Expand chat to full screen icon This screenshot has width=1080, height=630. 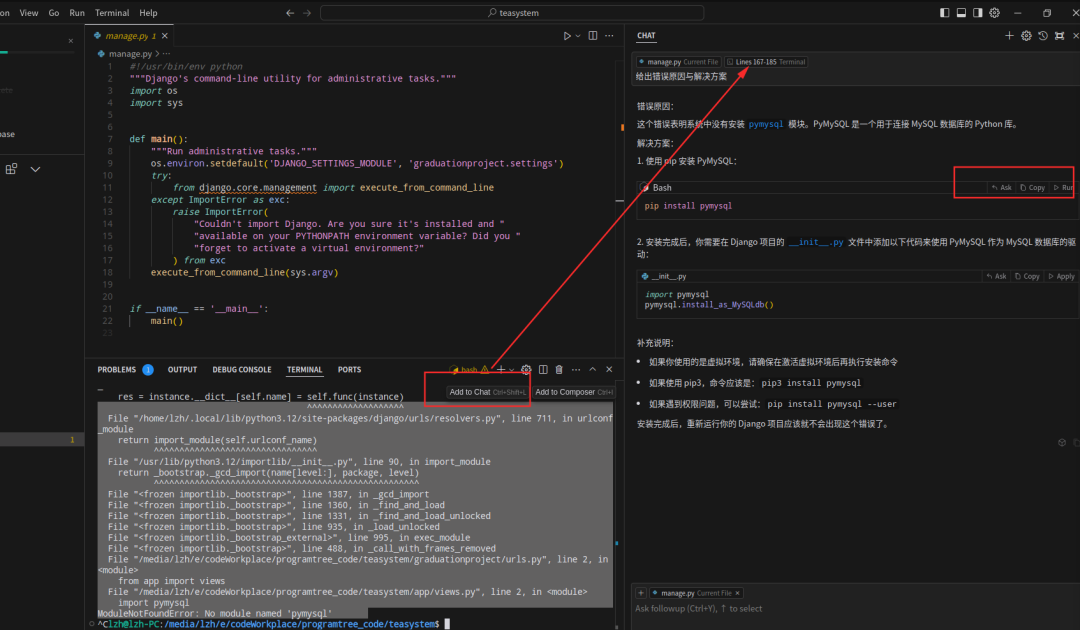[1059, 36]
